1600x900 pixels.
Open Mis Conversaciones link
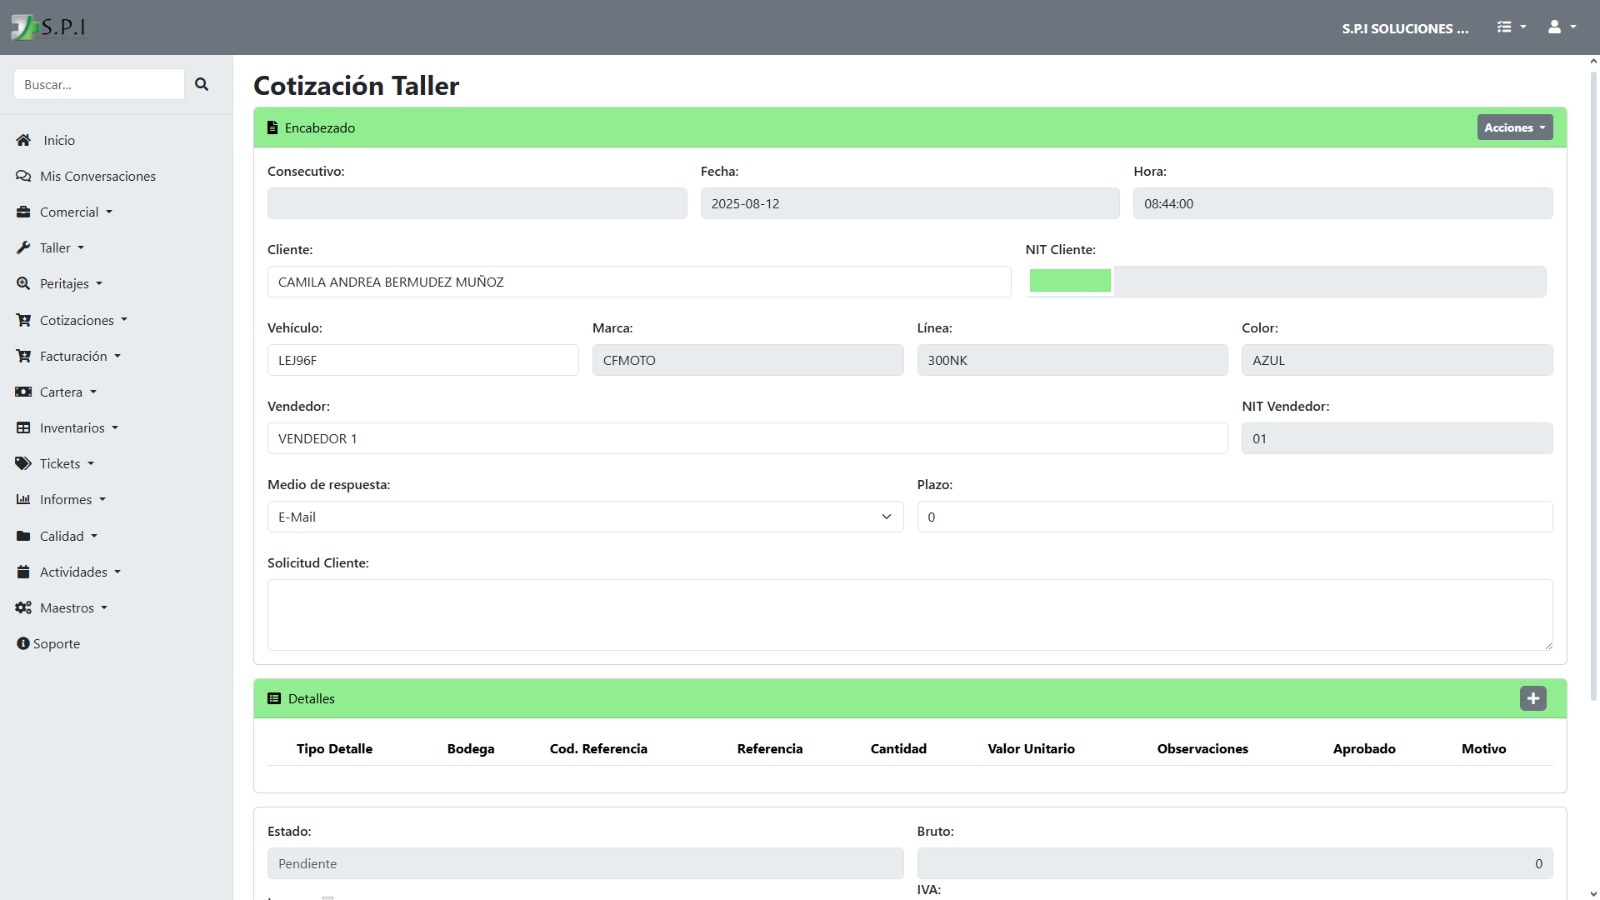[x=98, y=176]
